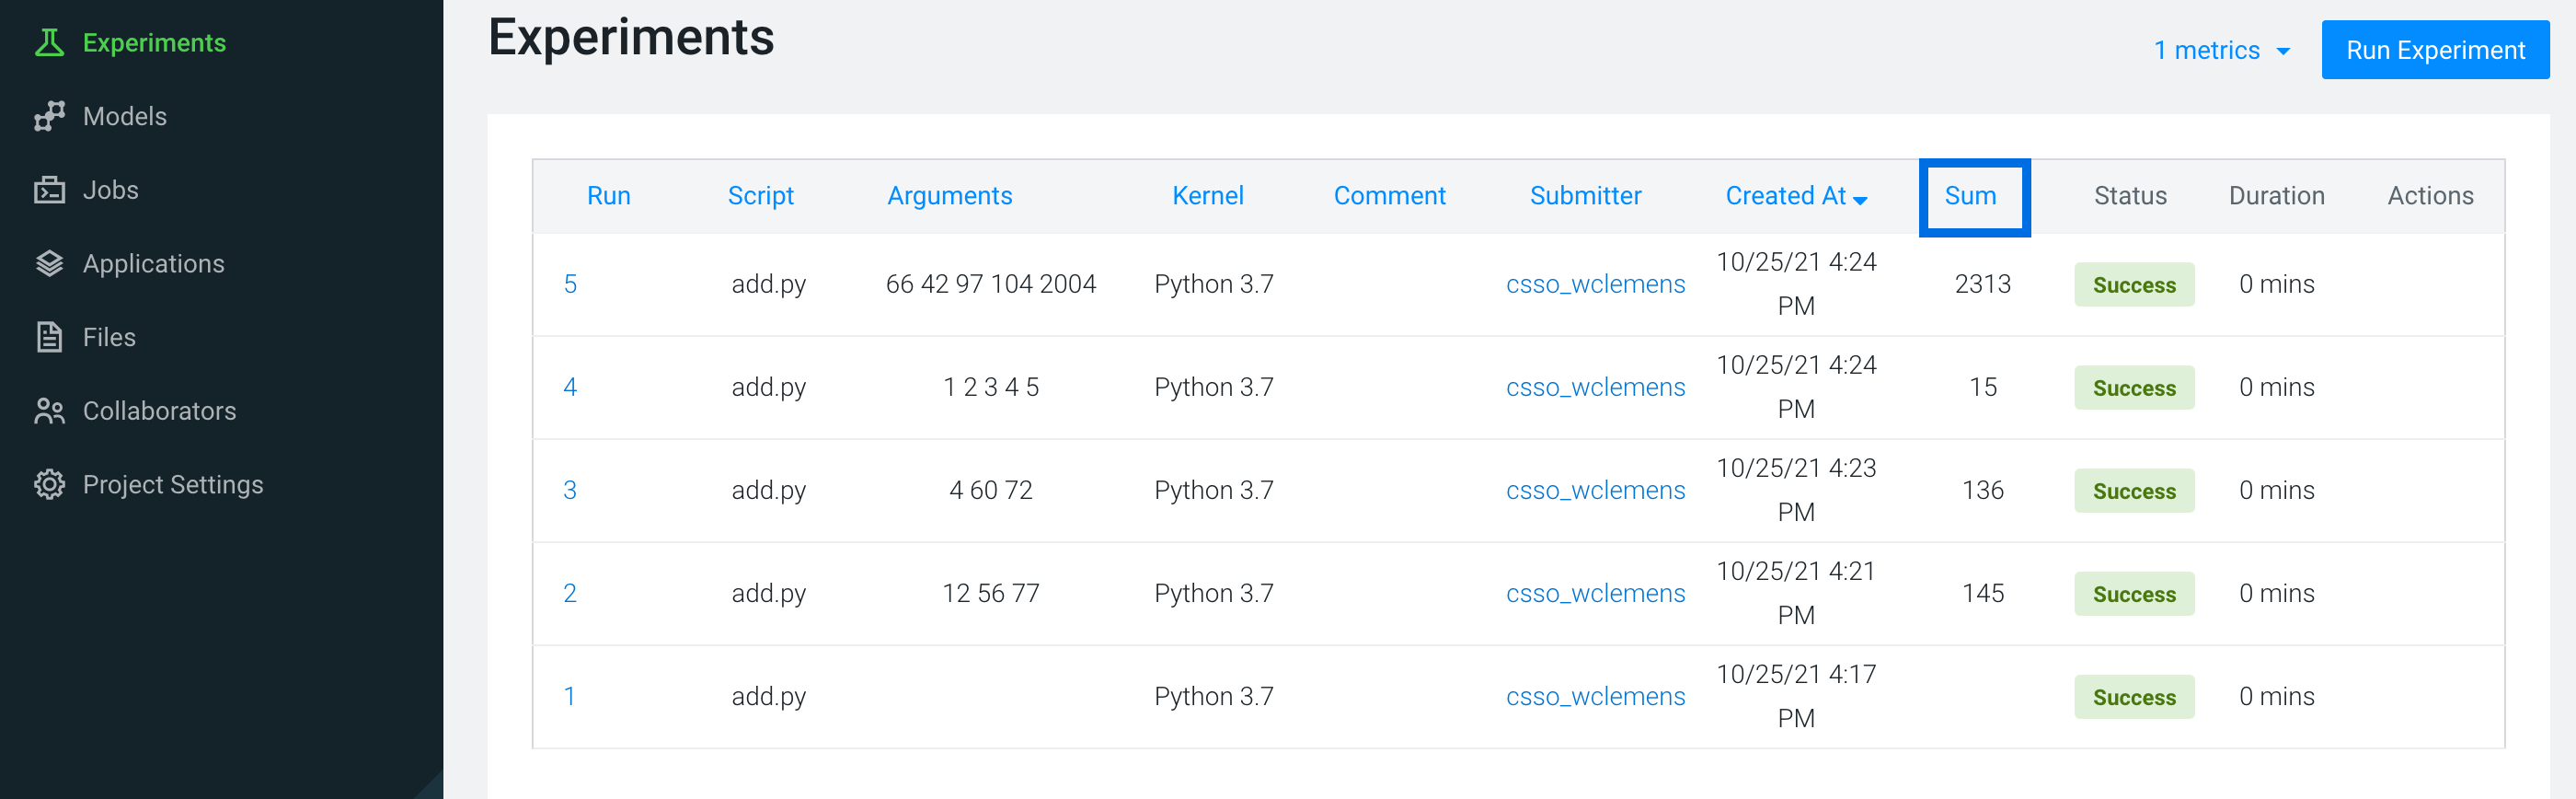Click the Files document icon

[x=49, y=337]
